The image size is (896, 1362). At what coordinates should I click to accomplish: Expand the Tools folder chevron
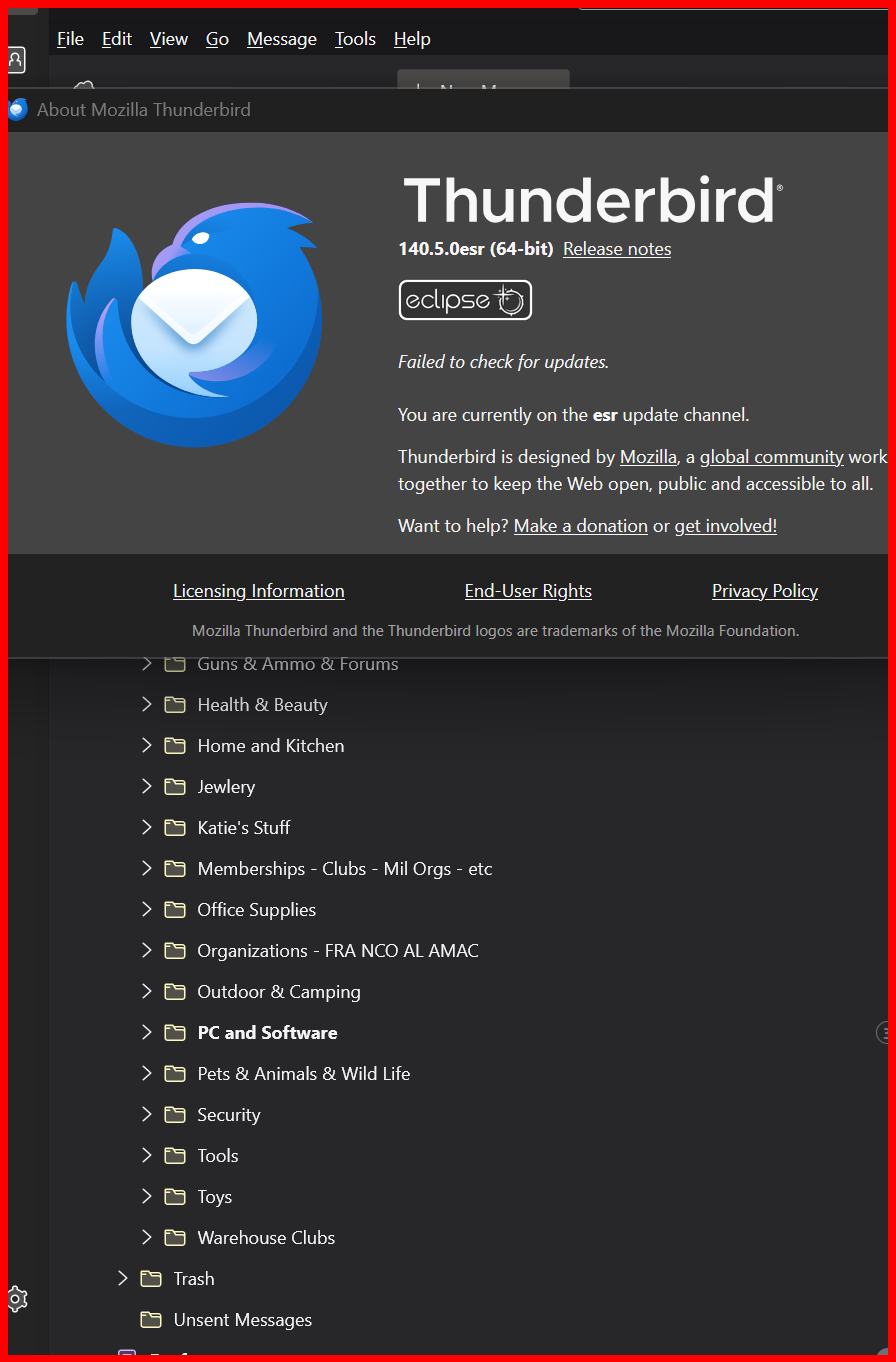pos(147,1156)
